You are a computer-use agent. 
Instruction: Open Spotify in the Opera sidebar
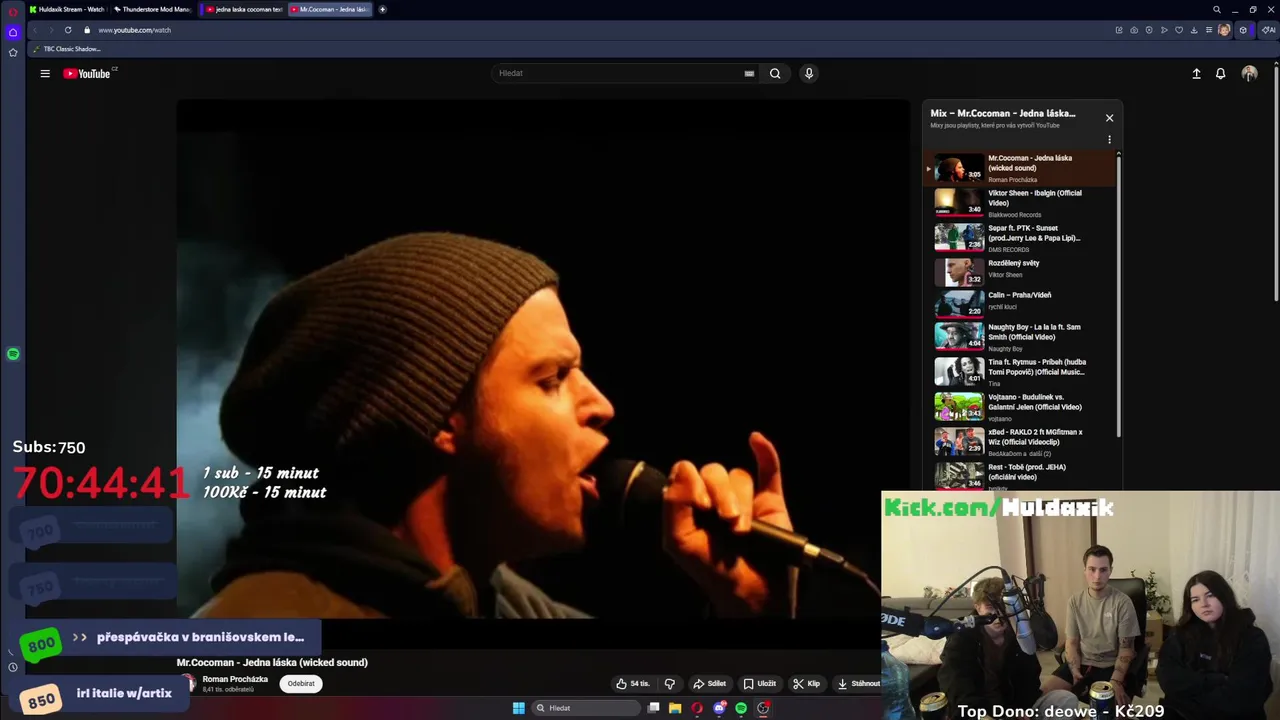pyautogui.click(x=13, y=354)
